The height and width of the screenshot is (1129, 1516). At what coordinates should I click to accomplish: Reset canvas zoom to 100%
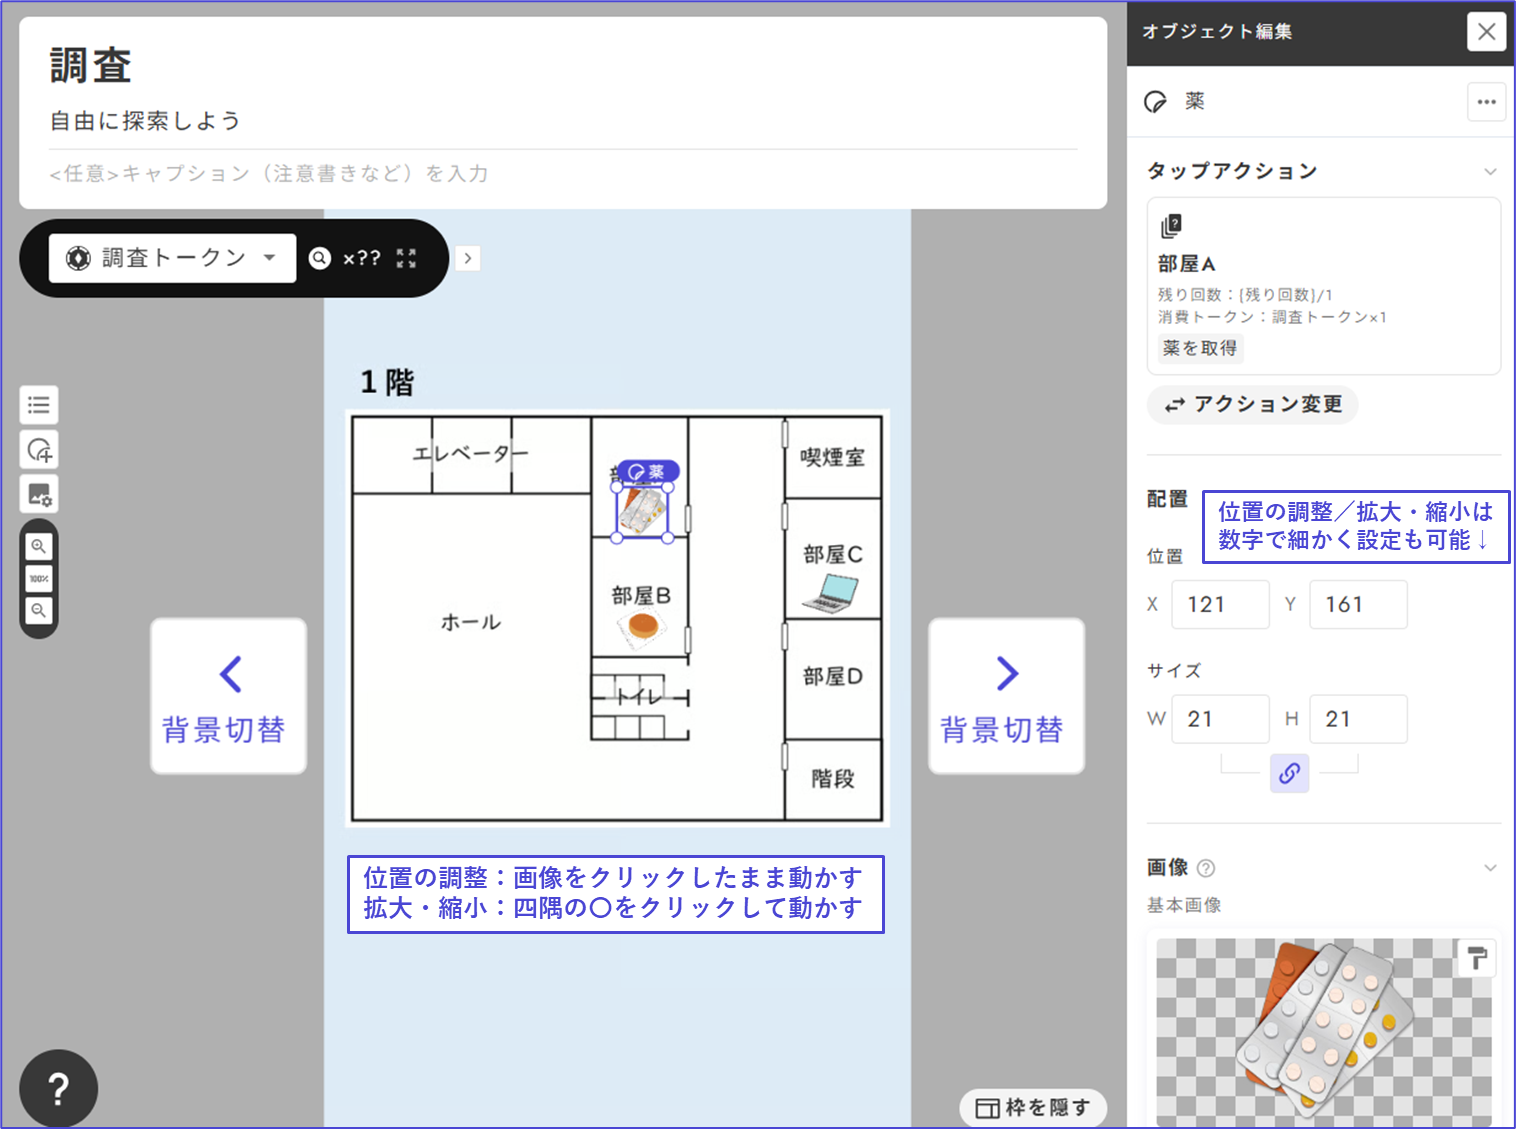[38, 579]
